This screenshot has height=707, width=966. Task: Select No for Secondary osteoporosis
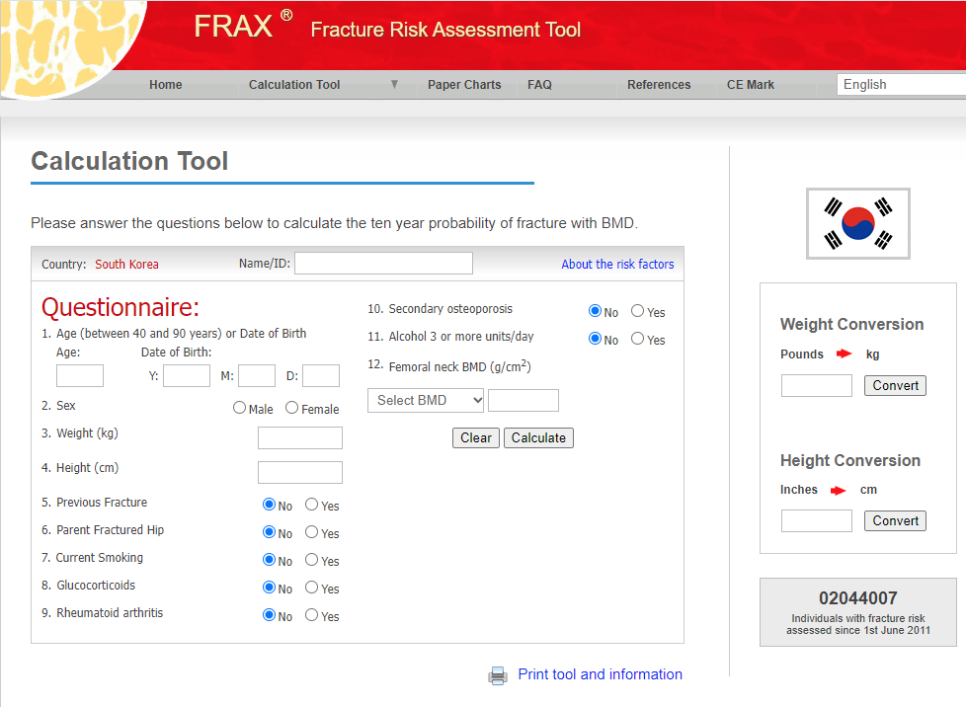[595, 310]
